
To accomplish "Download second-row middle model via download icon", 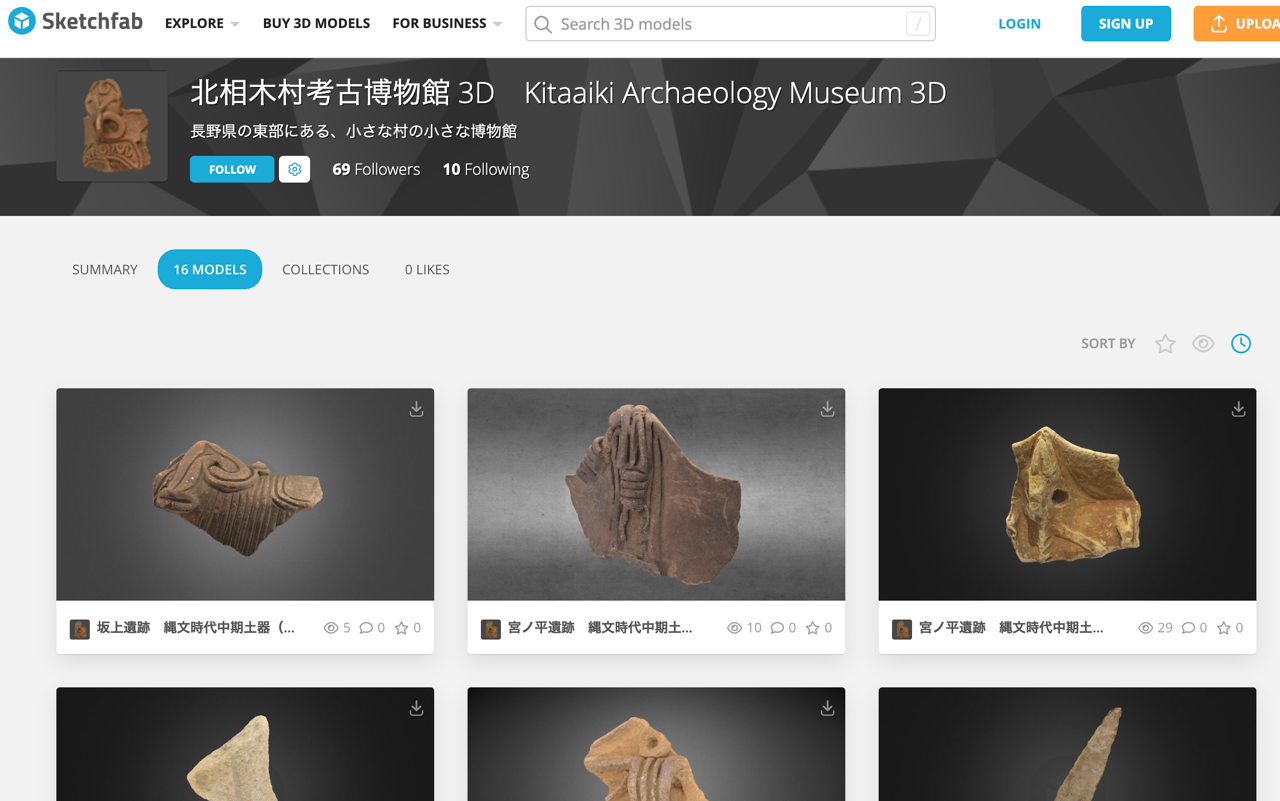I will [x=827, y=708].
